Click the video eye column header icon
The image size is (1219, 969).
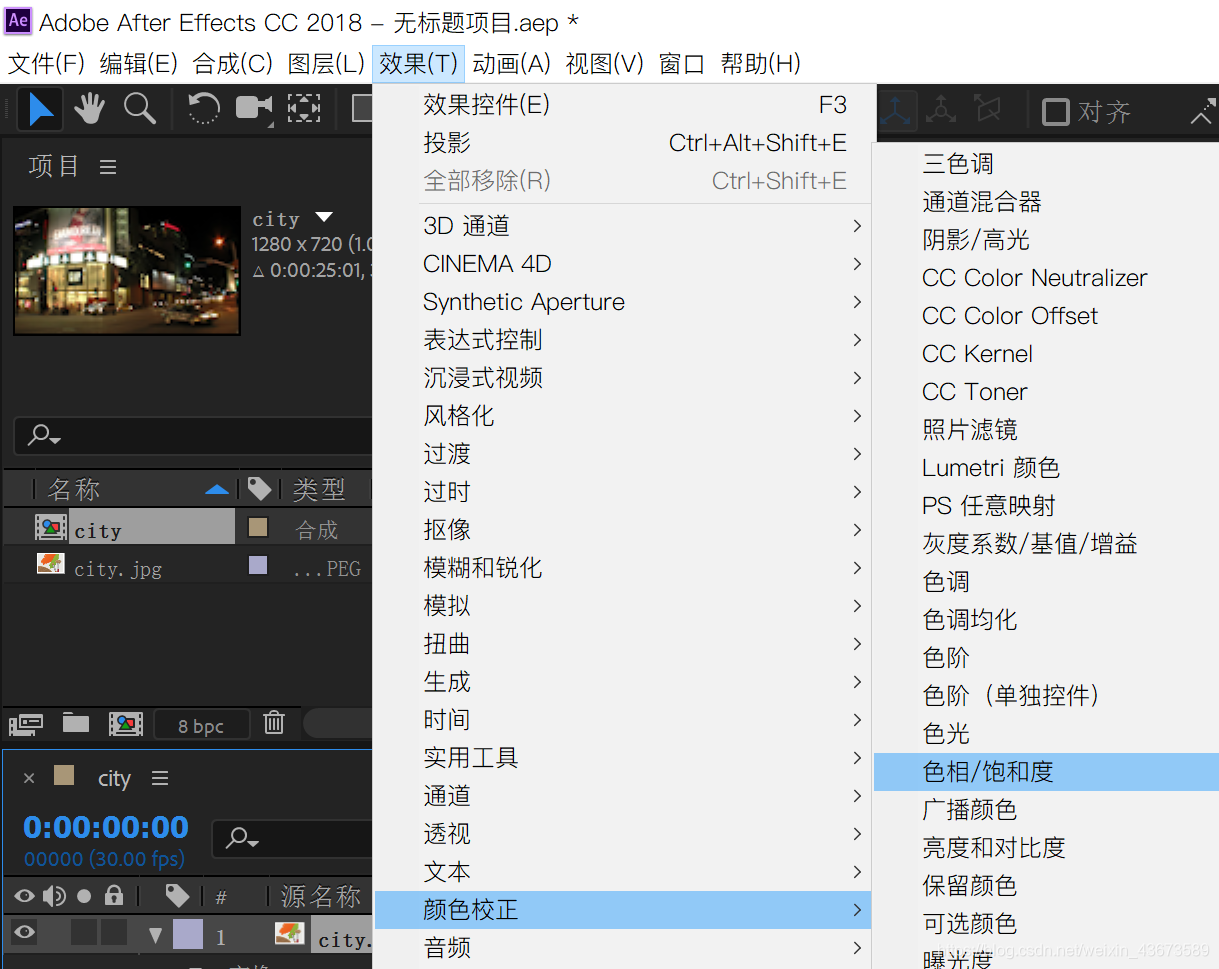coord(25,895)
